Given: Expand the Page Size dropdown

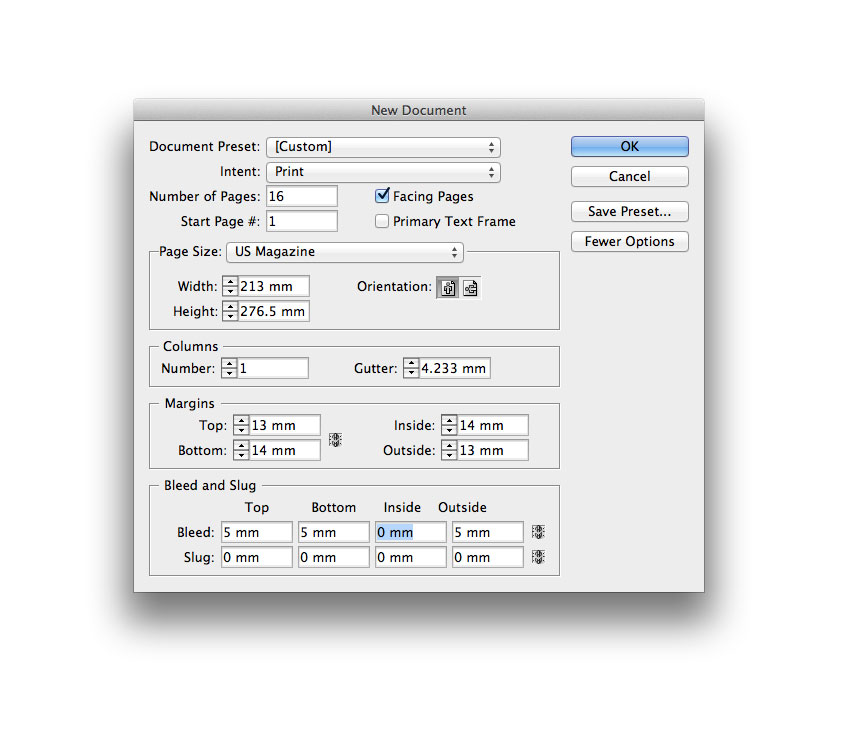Looking at the screenshot, I should (x=345, y=252).
